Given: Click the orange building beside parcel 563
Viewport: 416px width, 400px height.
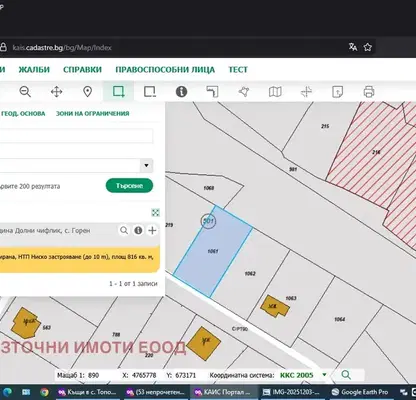Looking at the screenshot, I should coord(25,323).
